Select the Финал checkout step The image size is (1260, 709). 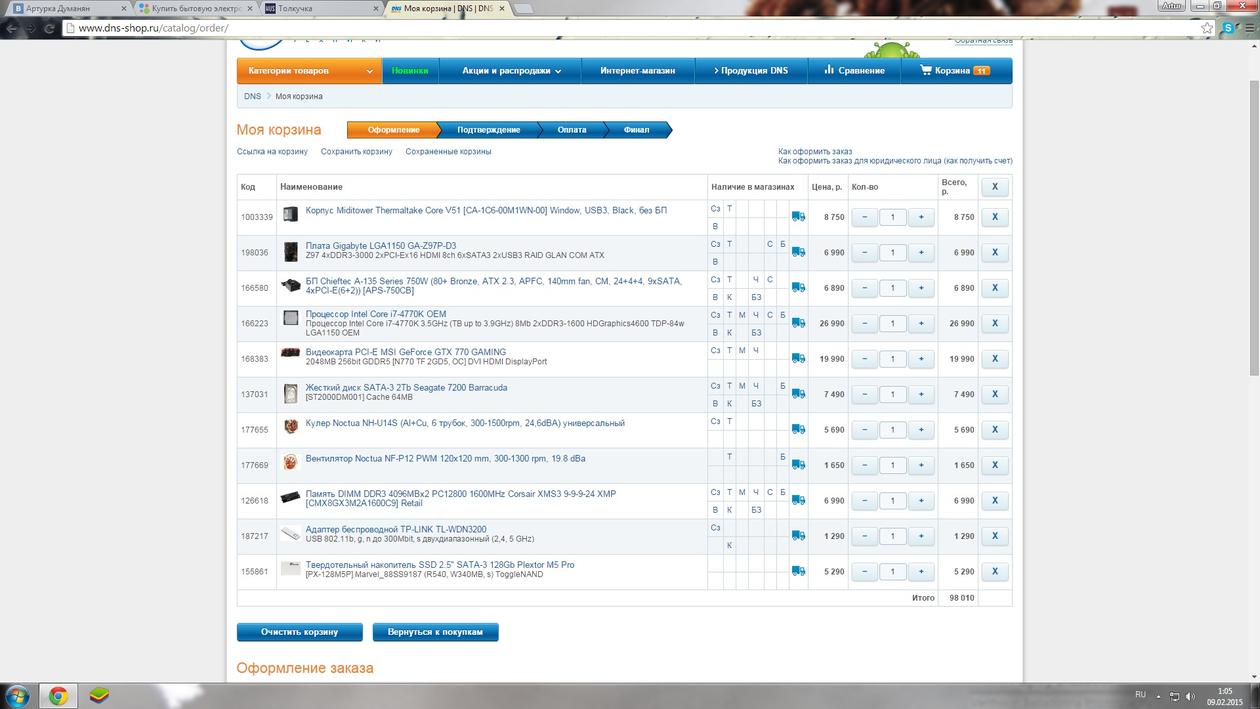[636, 130]
